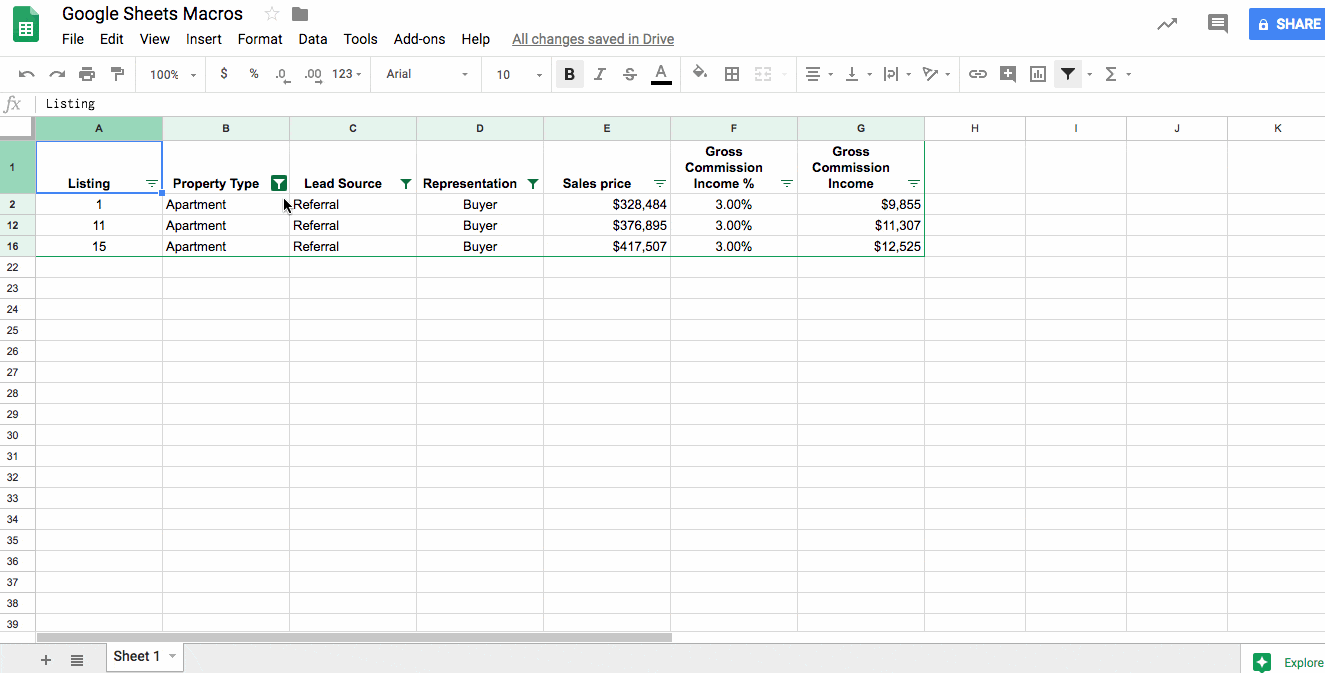Insert a link
The height and width of the screenshot is (673, 1325).
tap(977, 74)
